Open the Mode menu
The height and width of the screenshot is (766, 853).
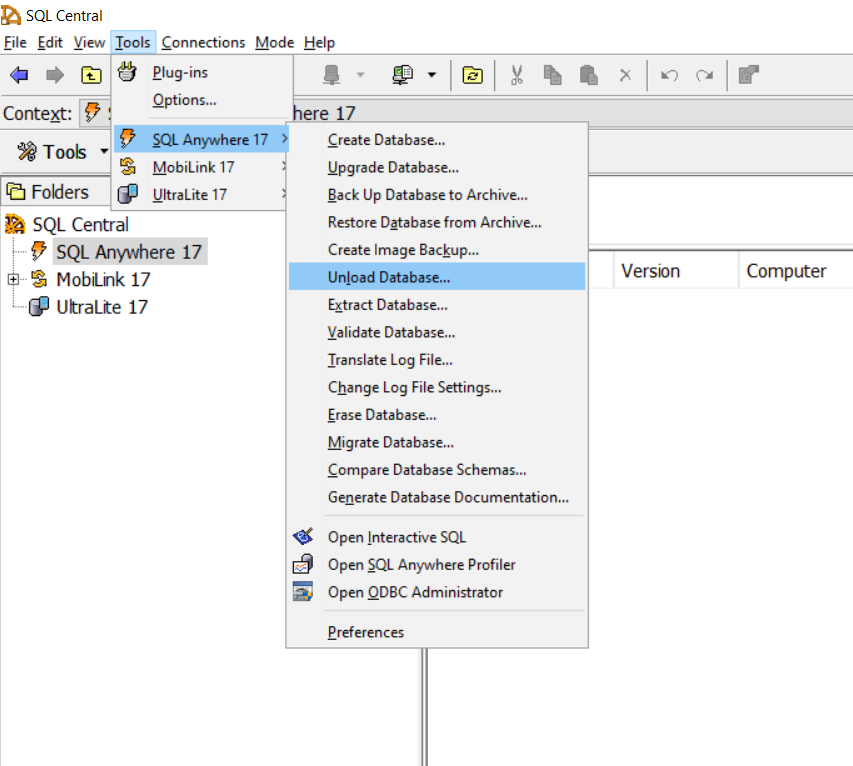coord(275,42)
